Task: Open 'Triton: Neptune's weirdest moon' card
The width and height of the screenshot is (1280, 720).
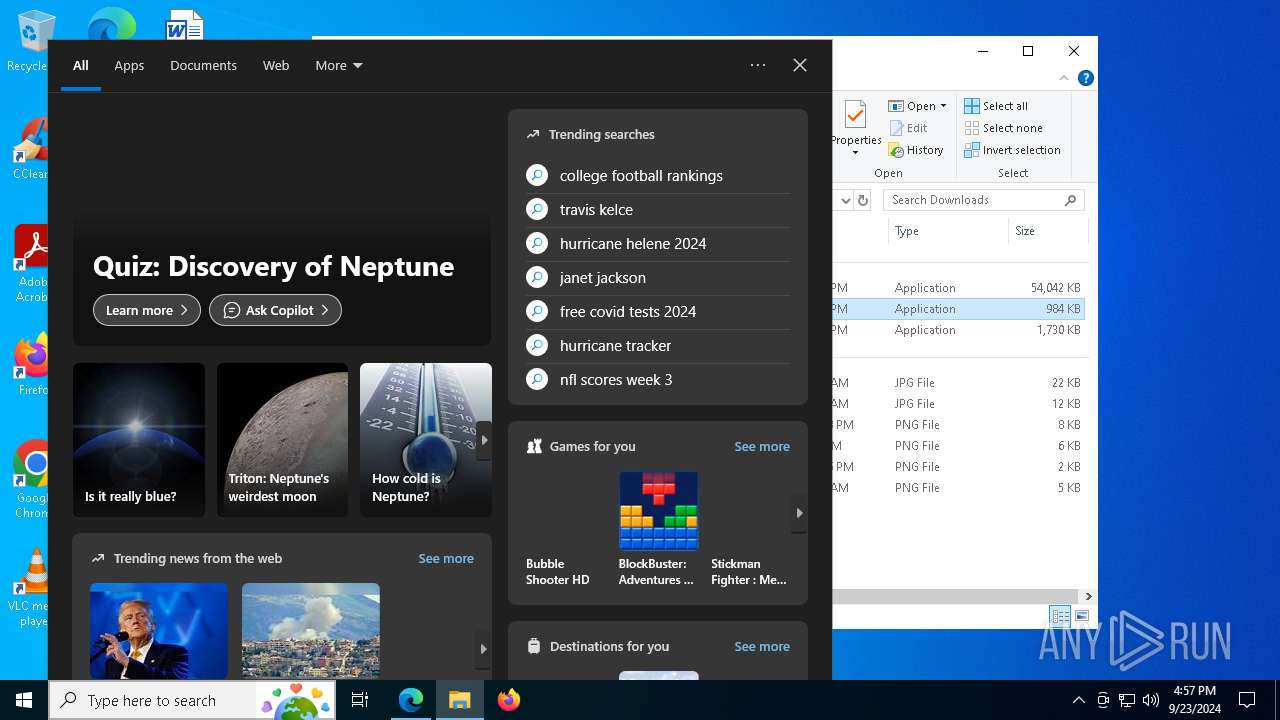Action: [x=282, y=440]
